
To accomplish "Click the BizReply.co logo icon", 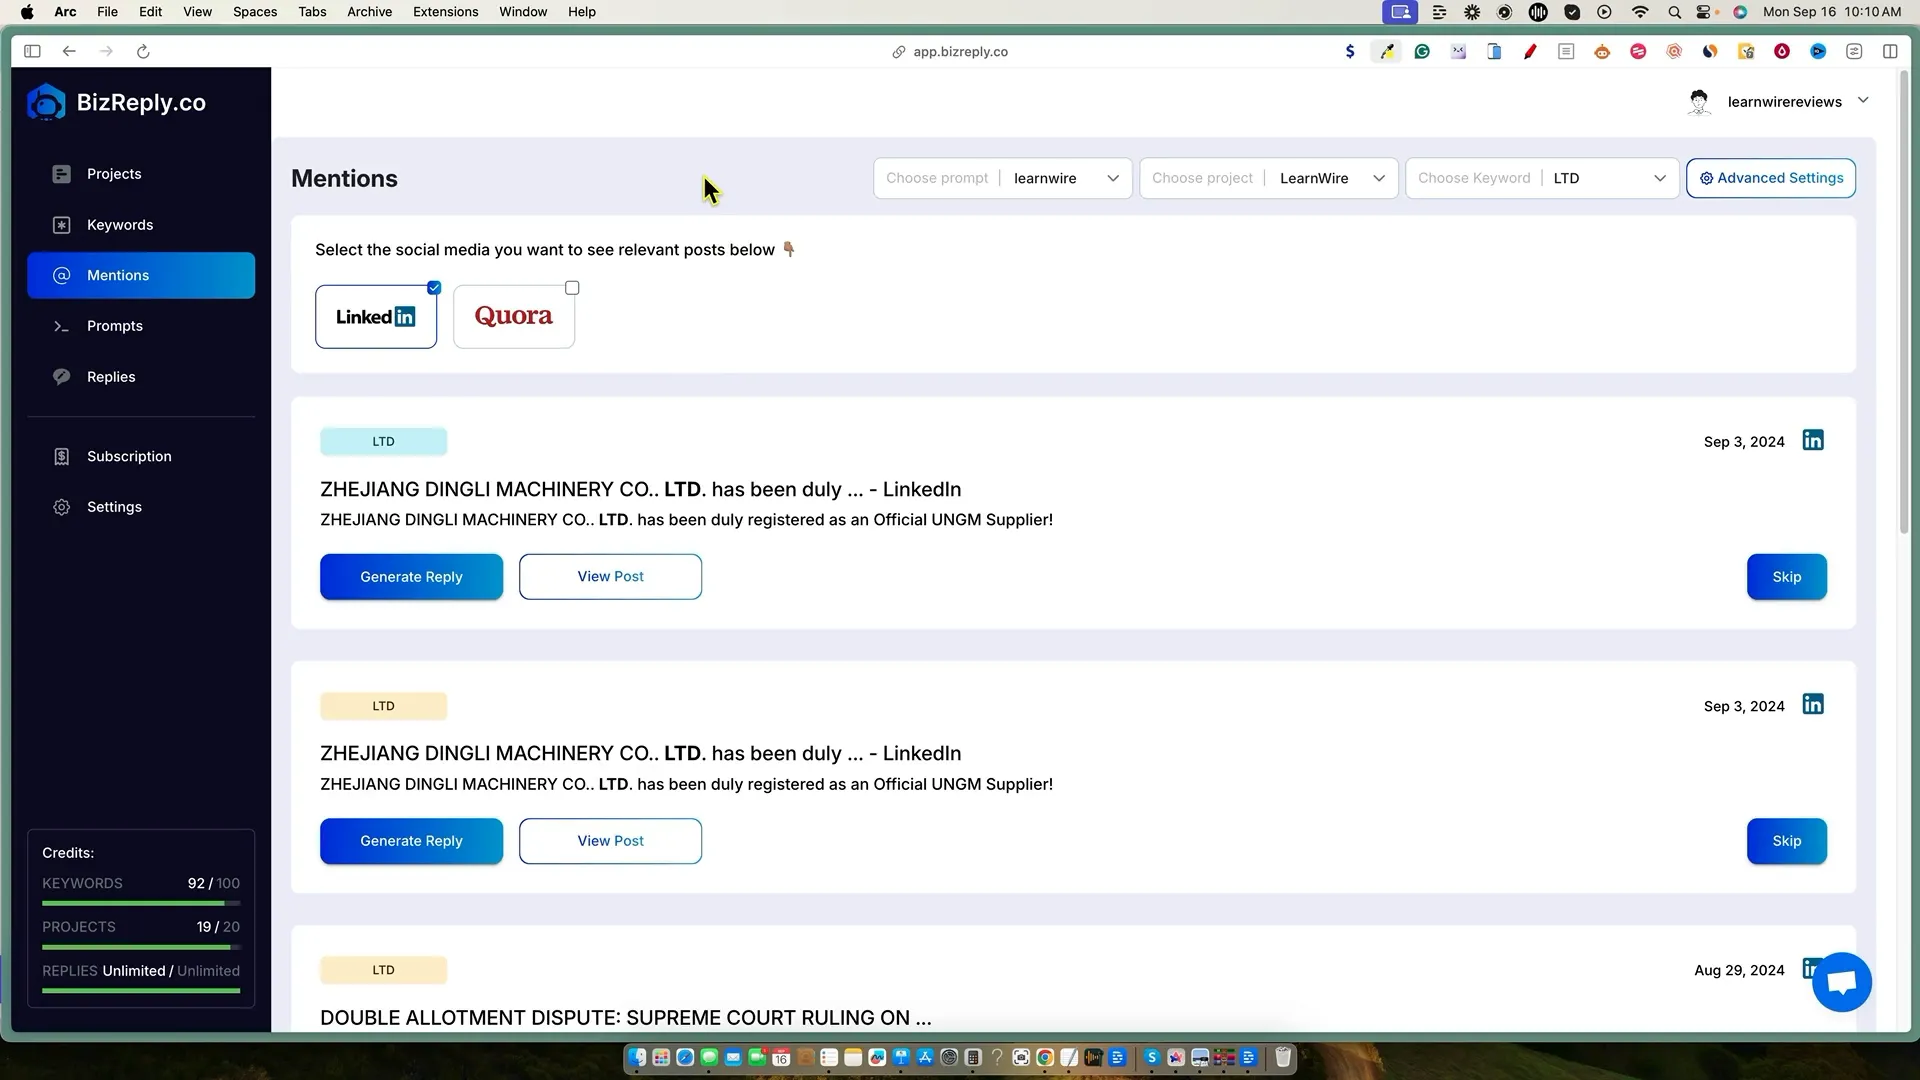I will pos(46,102).
